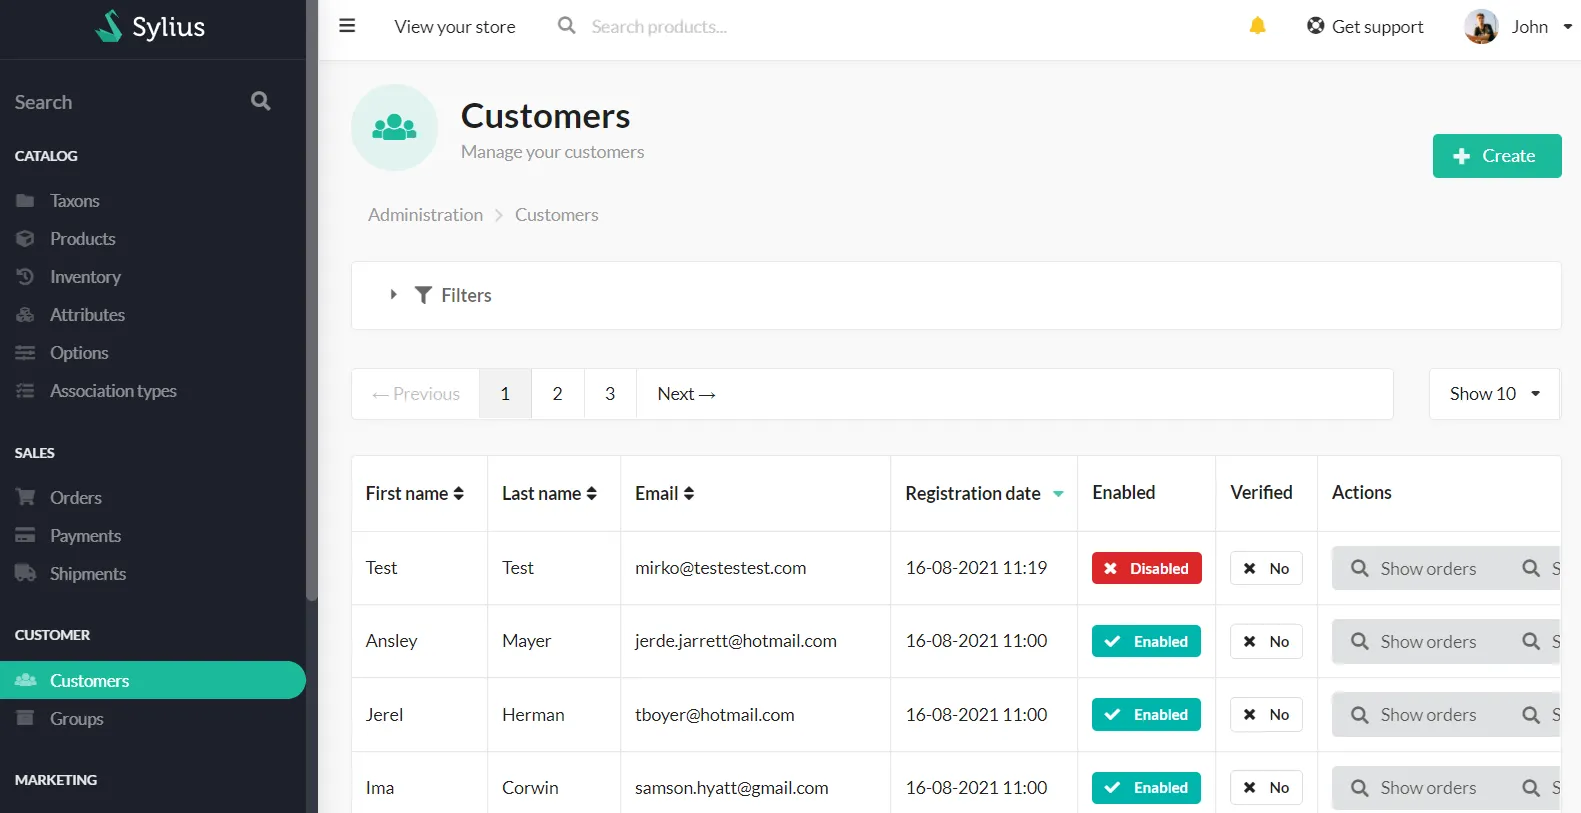Open the Show 10 per-page dropdown
The image size is (1581, 813).
pyautogui.click(x=1494, y=394)
